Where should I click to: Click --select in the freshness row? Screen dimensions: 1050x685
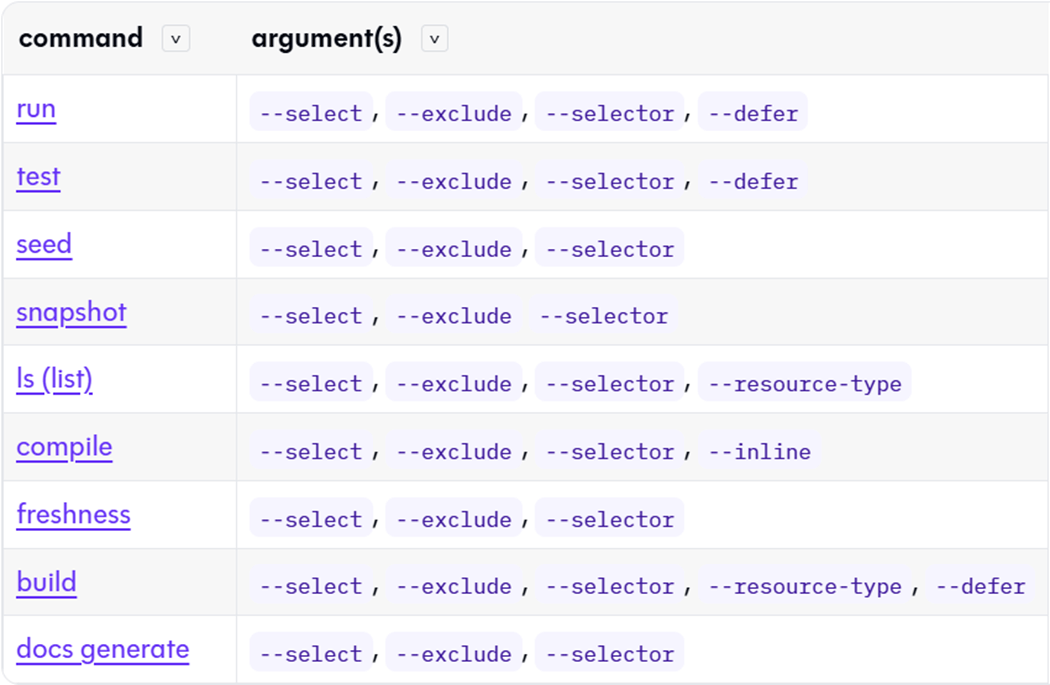(310, 520)
